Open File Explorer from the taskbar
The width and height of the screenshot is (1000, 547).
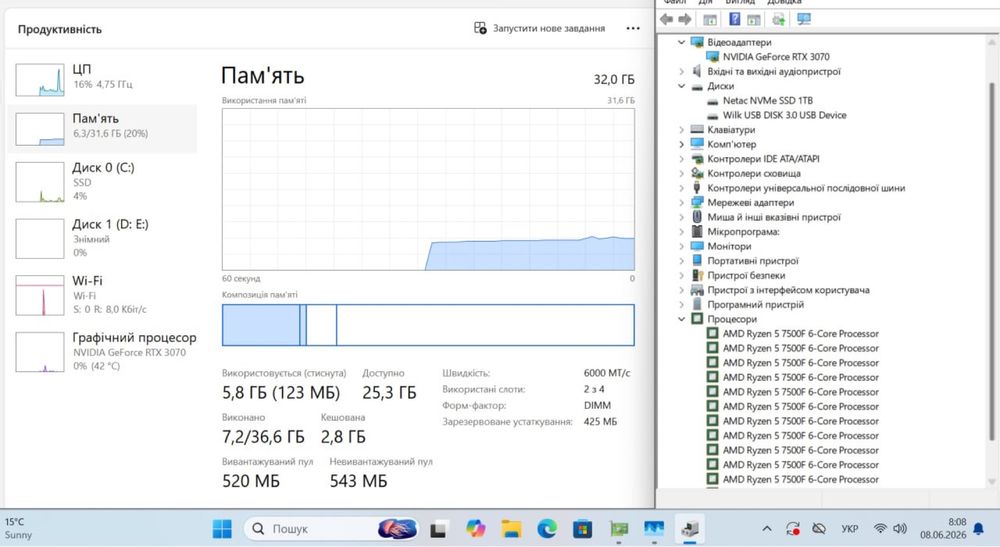(511, 529)
